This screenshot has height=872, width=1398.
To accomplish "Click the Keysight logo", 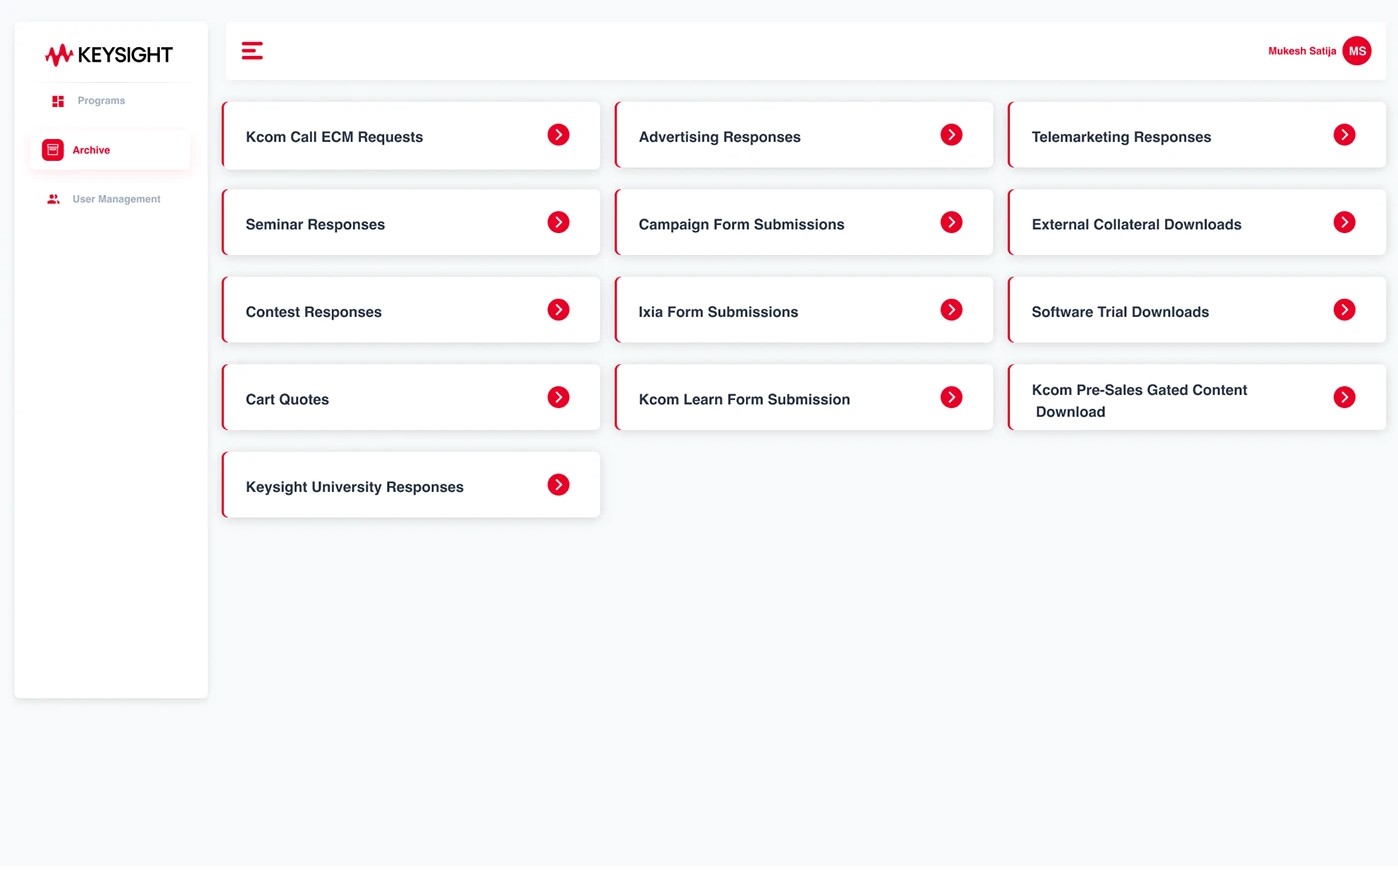I will coord(109,55).
